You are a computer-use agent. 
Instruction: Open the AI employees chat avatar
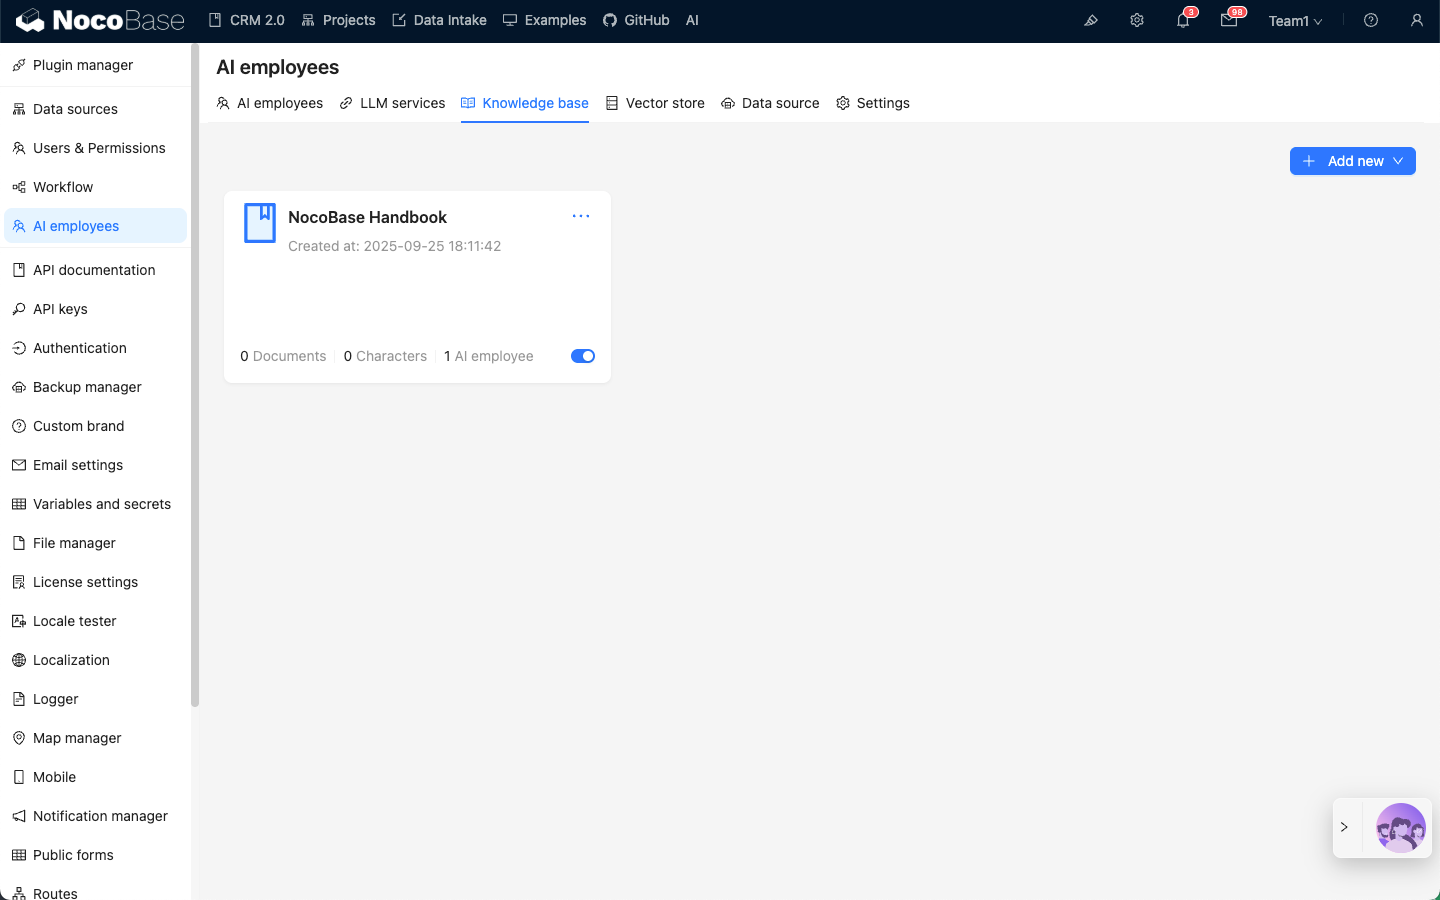[1400, 828]
